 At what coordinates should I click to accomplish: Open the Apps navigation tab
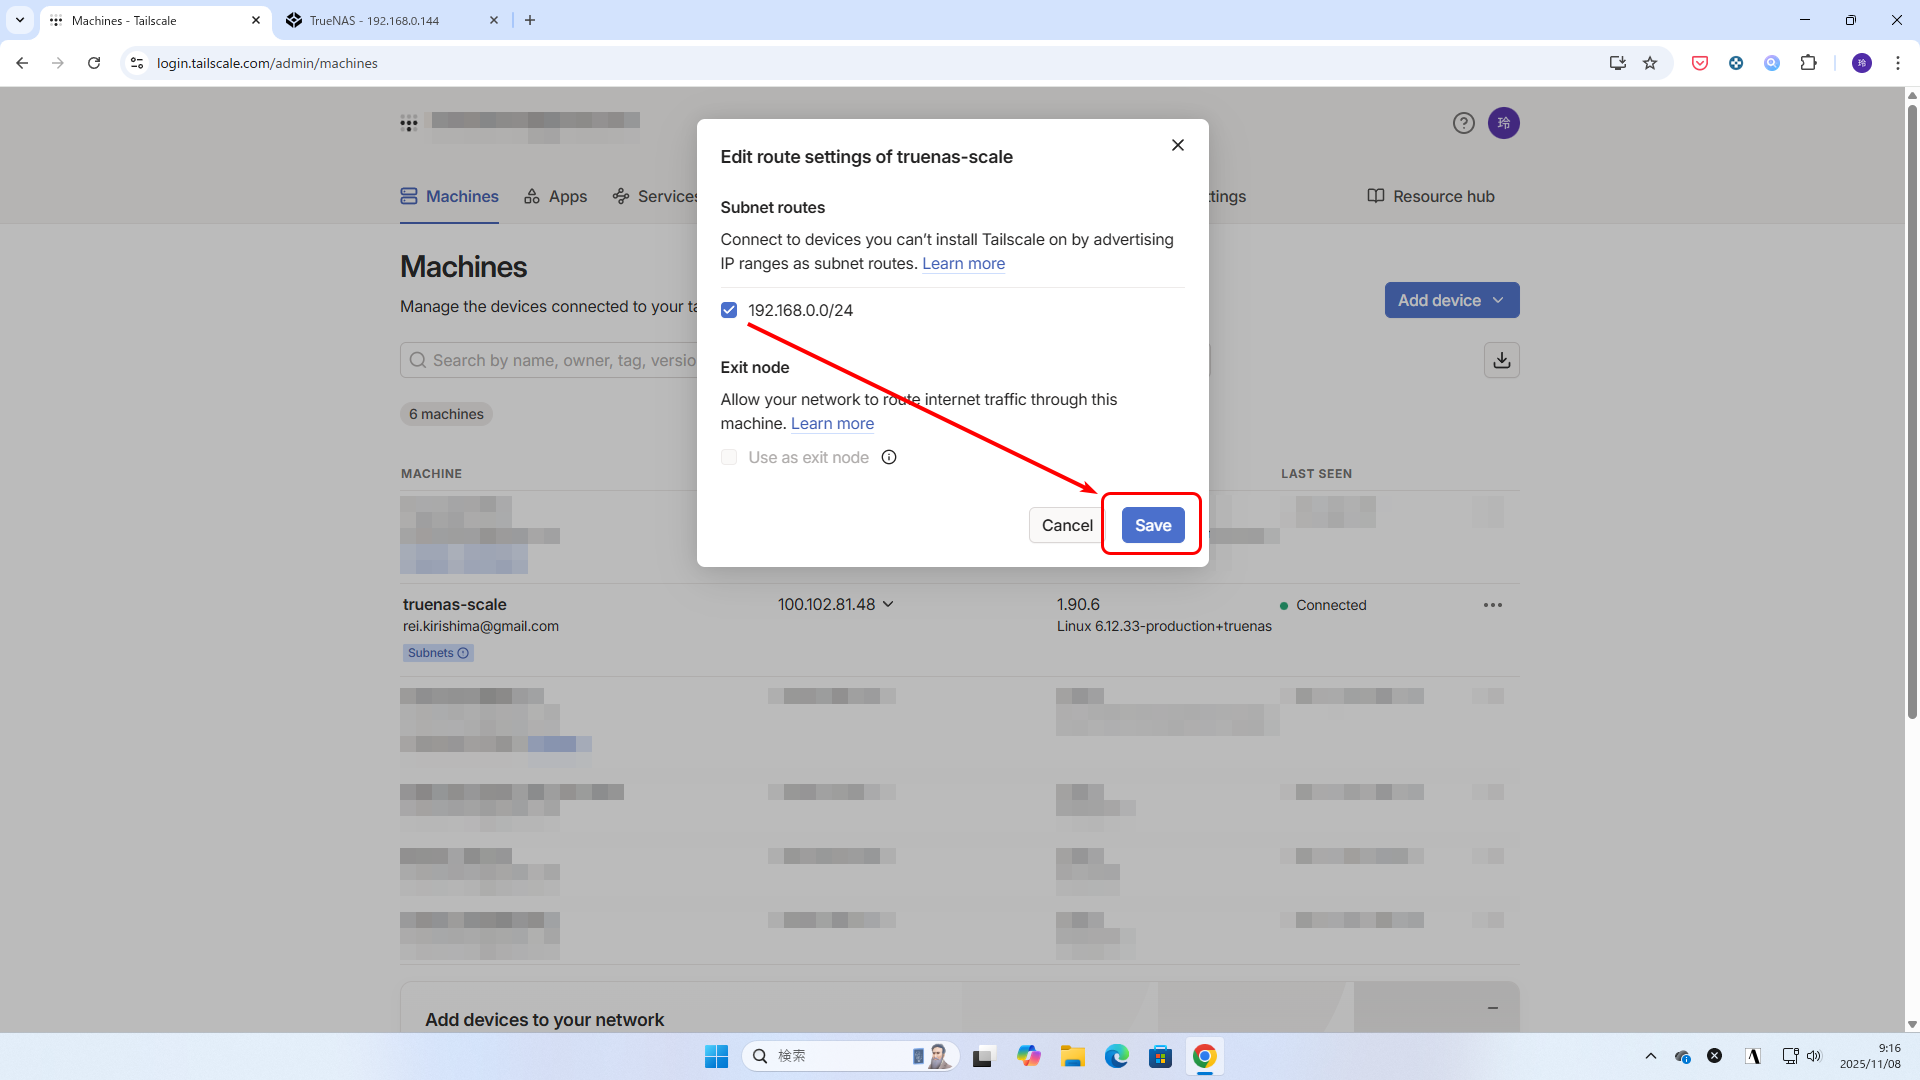(556, 197)
